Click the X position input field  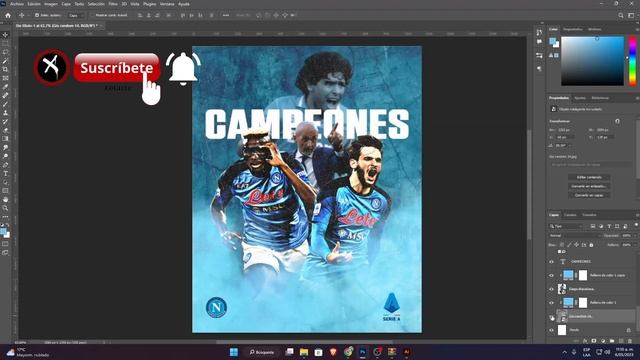point(565,137)
